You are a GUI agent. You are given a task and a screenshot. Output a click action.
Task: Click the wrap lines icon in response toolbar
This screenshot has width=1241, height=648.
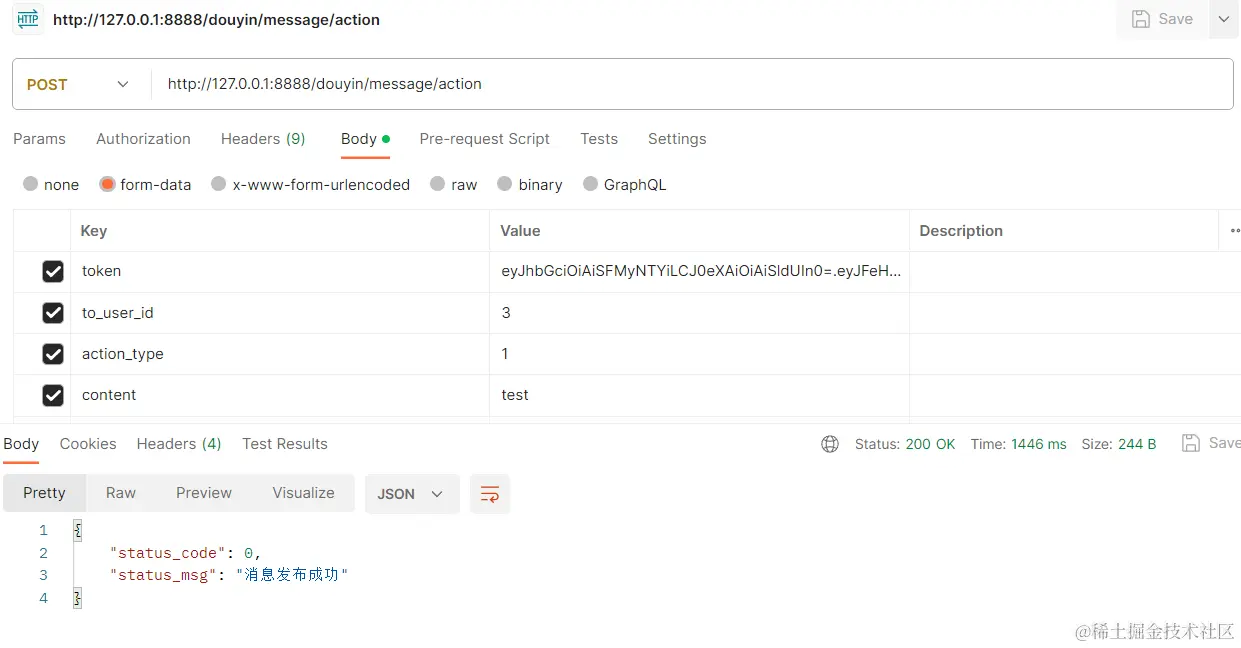click(490, 494)
